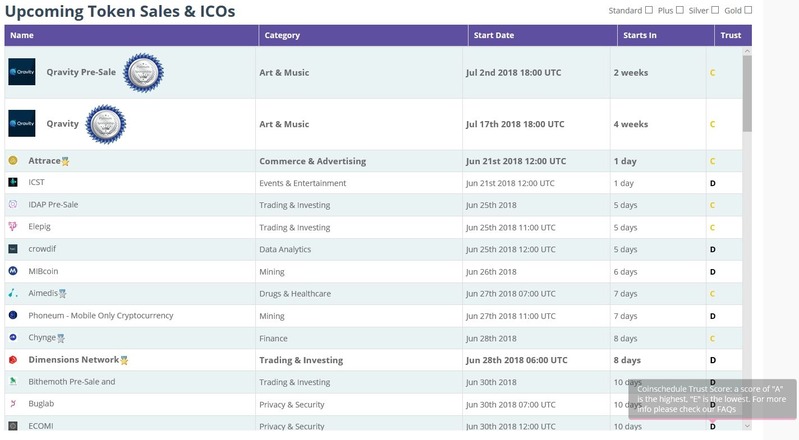Enable the Standard filter checkbox

(649, 10)
